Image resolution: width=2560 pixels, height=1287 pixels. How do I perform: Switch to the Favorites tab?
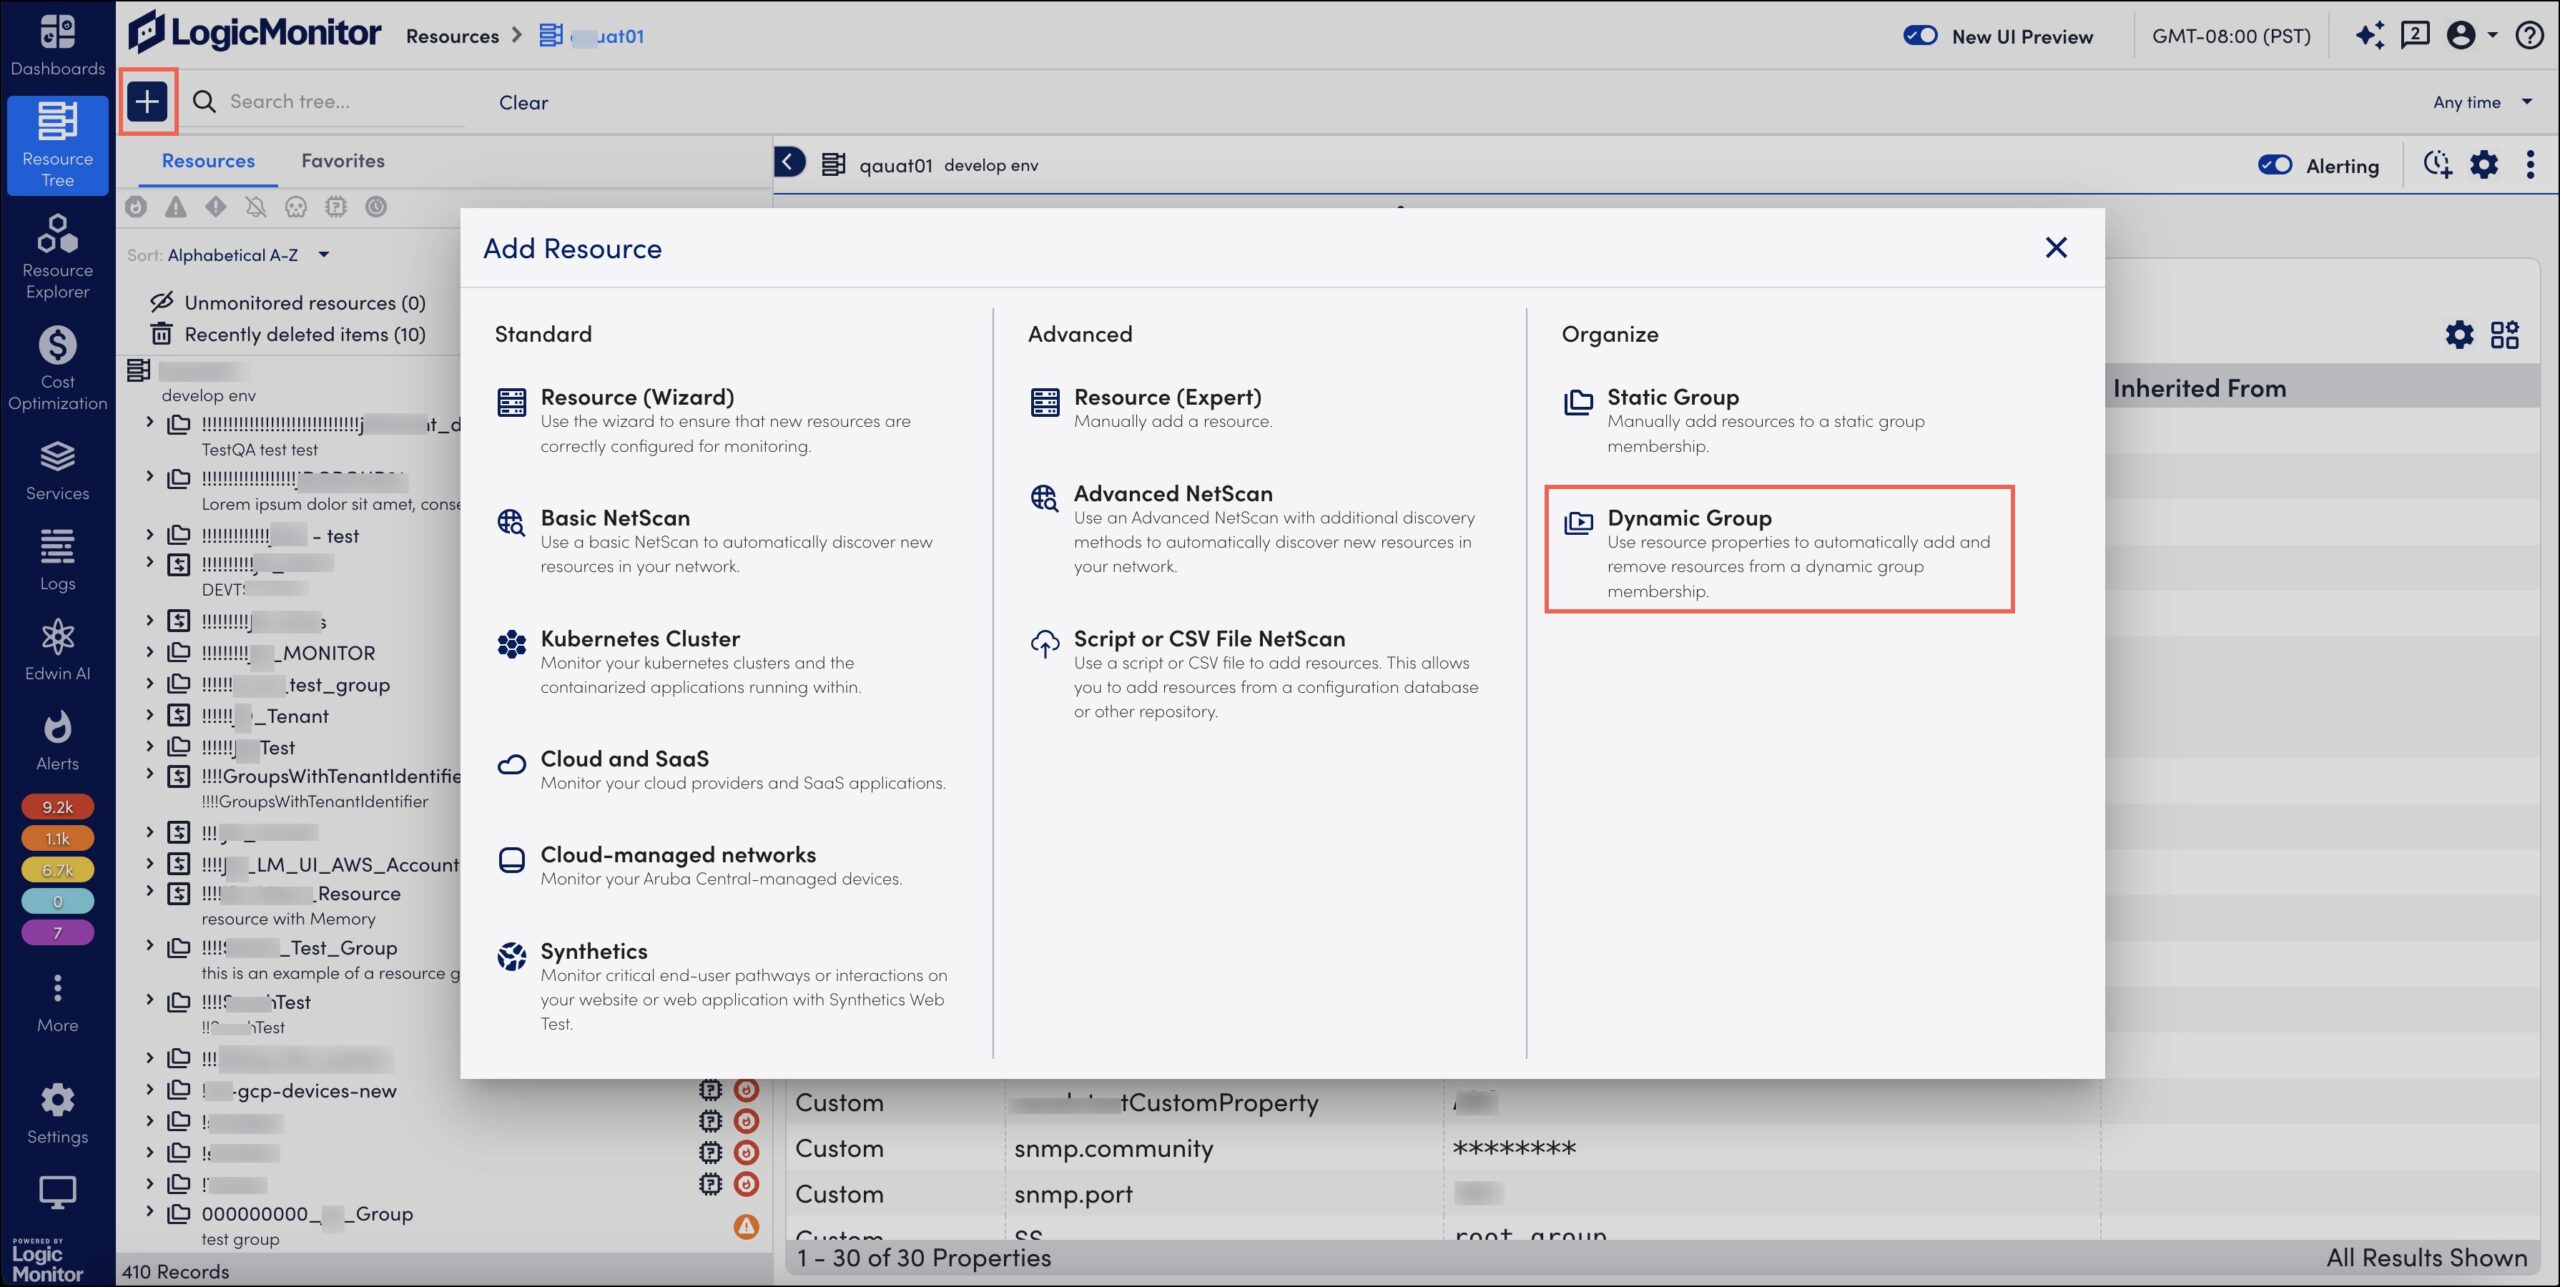click(343, 161)
